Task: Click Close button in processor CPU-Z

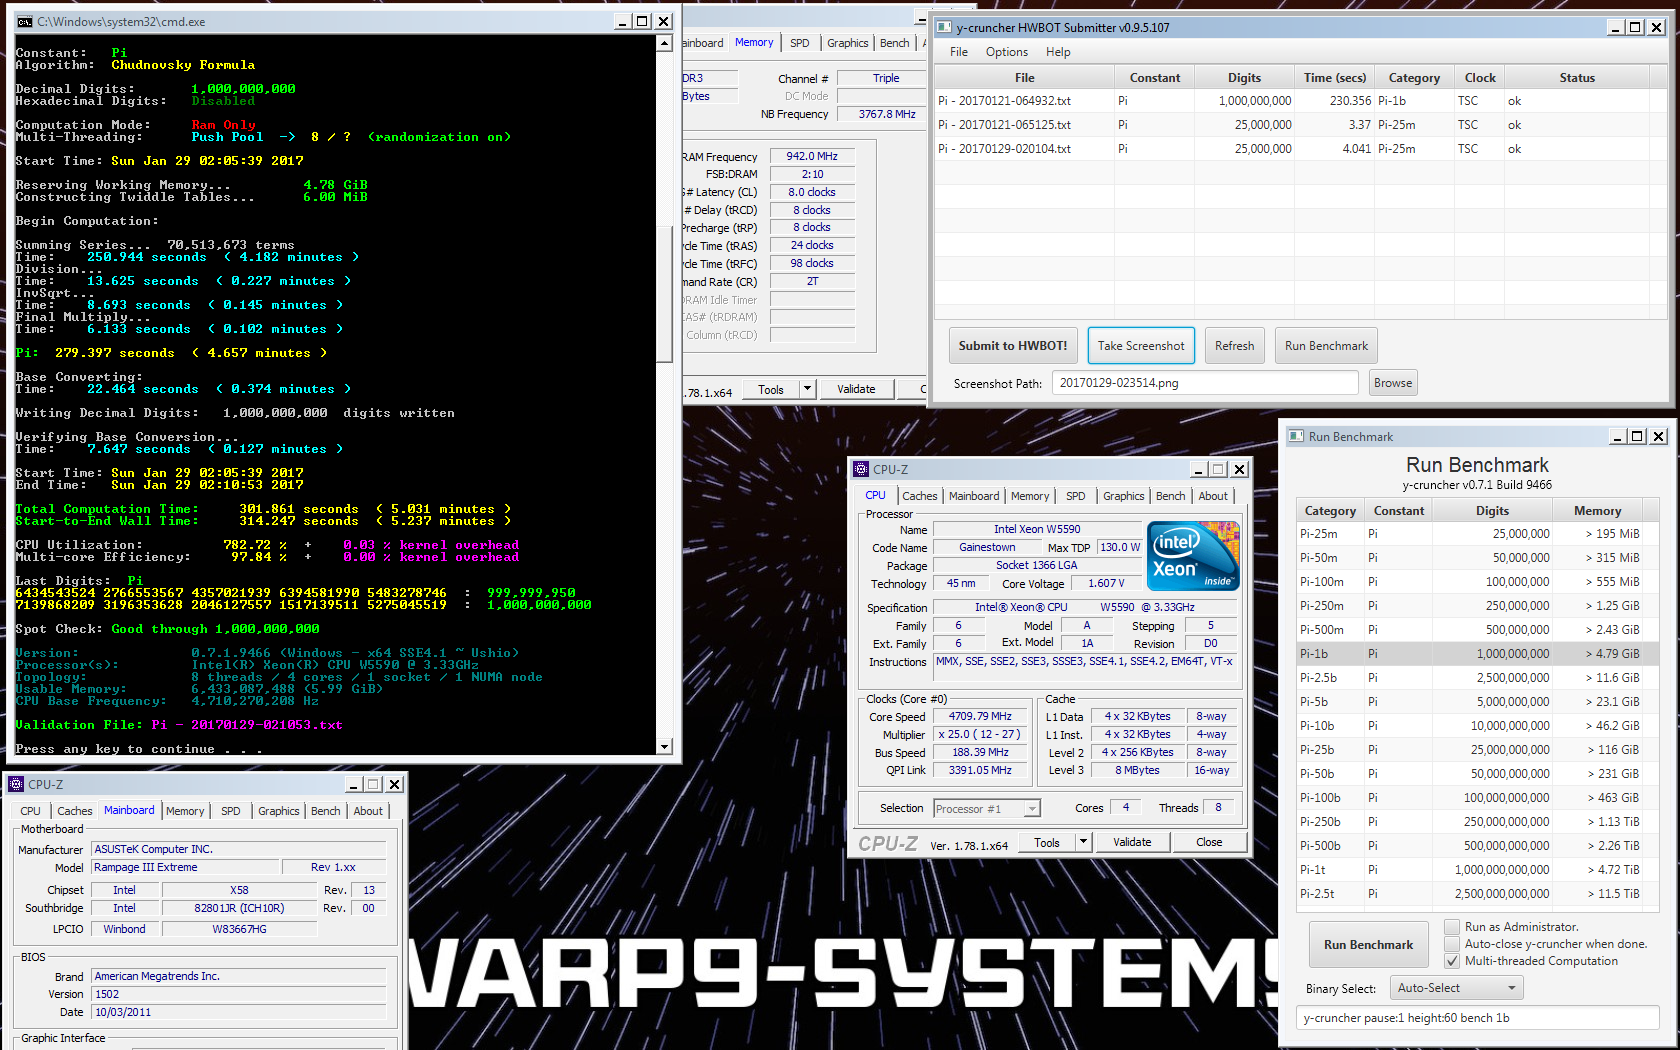Action: pyautogui.click(x=1209, y=842)
